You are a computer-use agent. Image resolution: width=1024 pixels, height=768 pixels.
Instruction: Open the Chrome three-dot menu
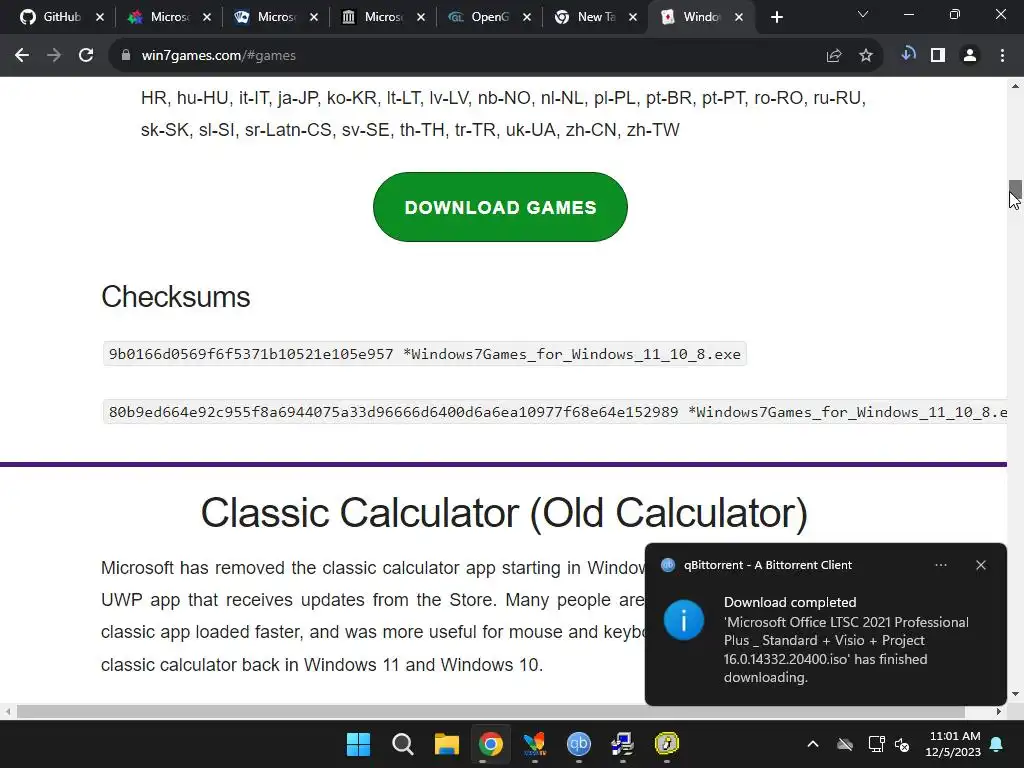(1002, 56)
